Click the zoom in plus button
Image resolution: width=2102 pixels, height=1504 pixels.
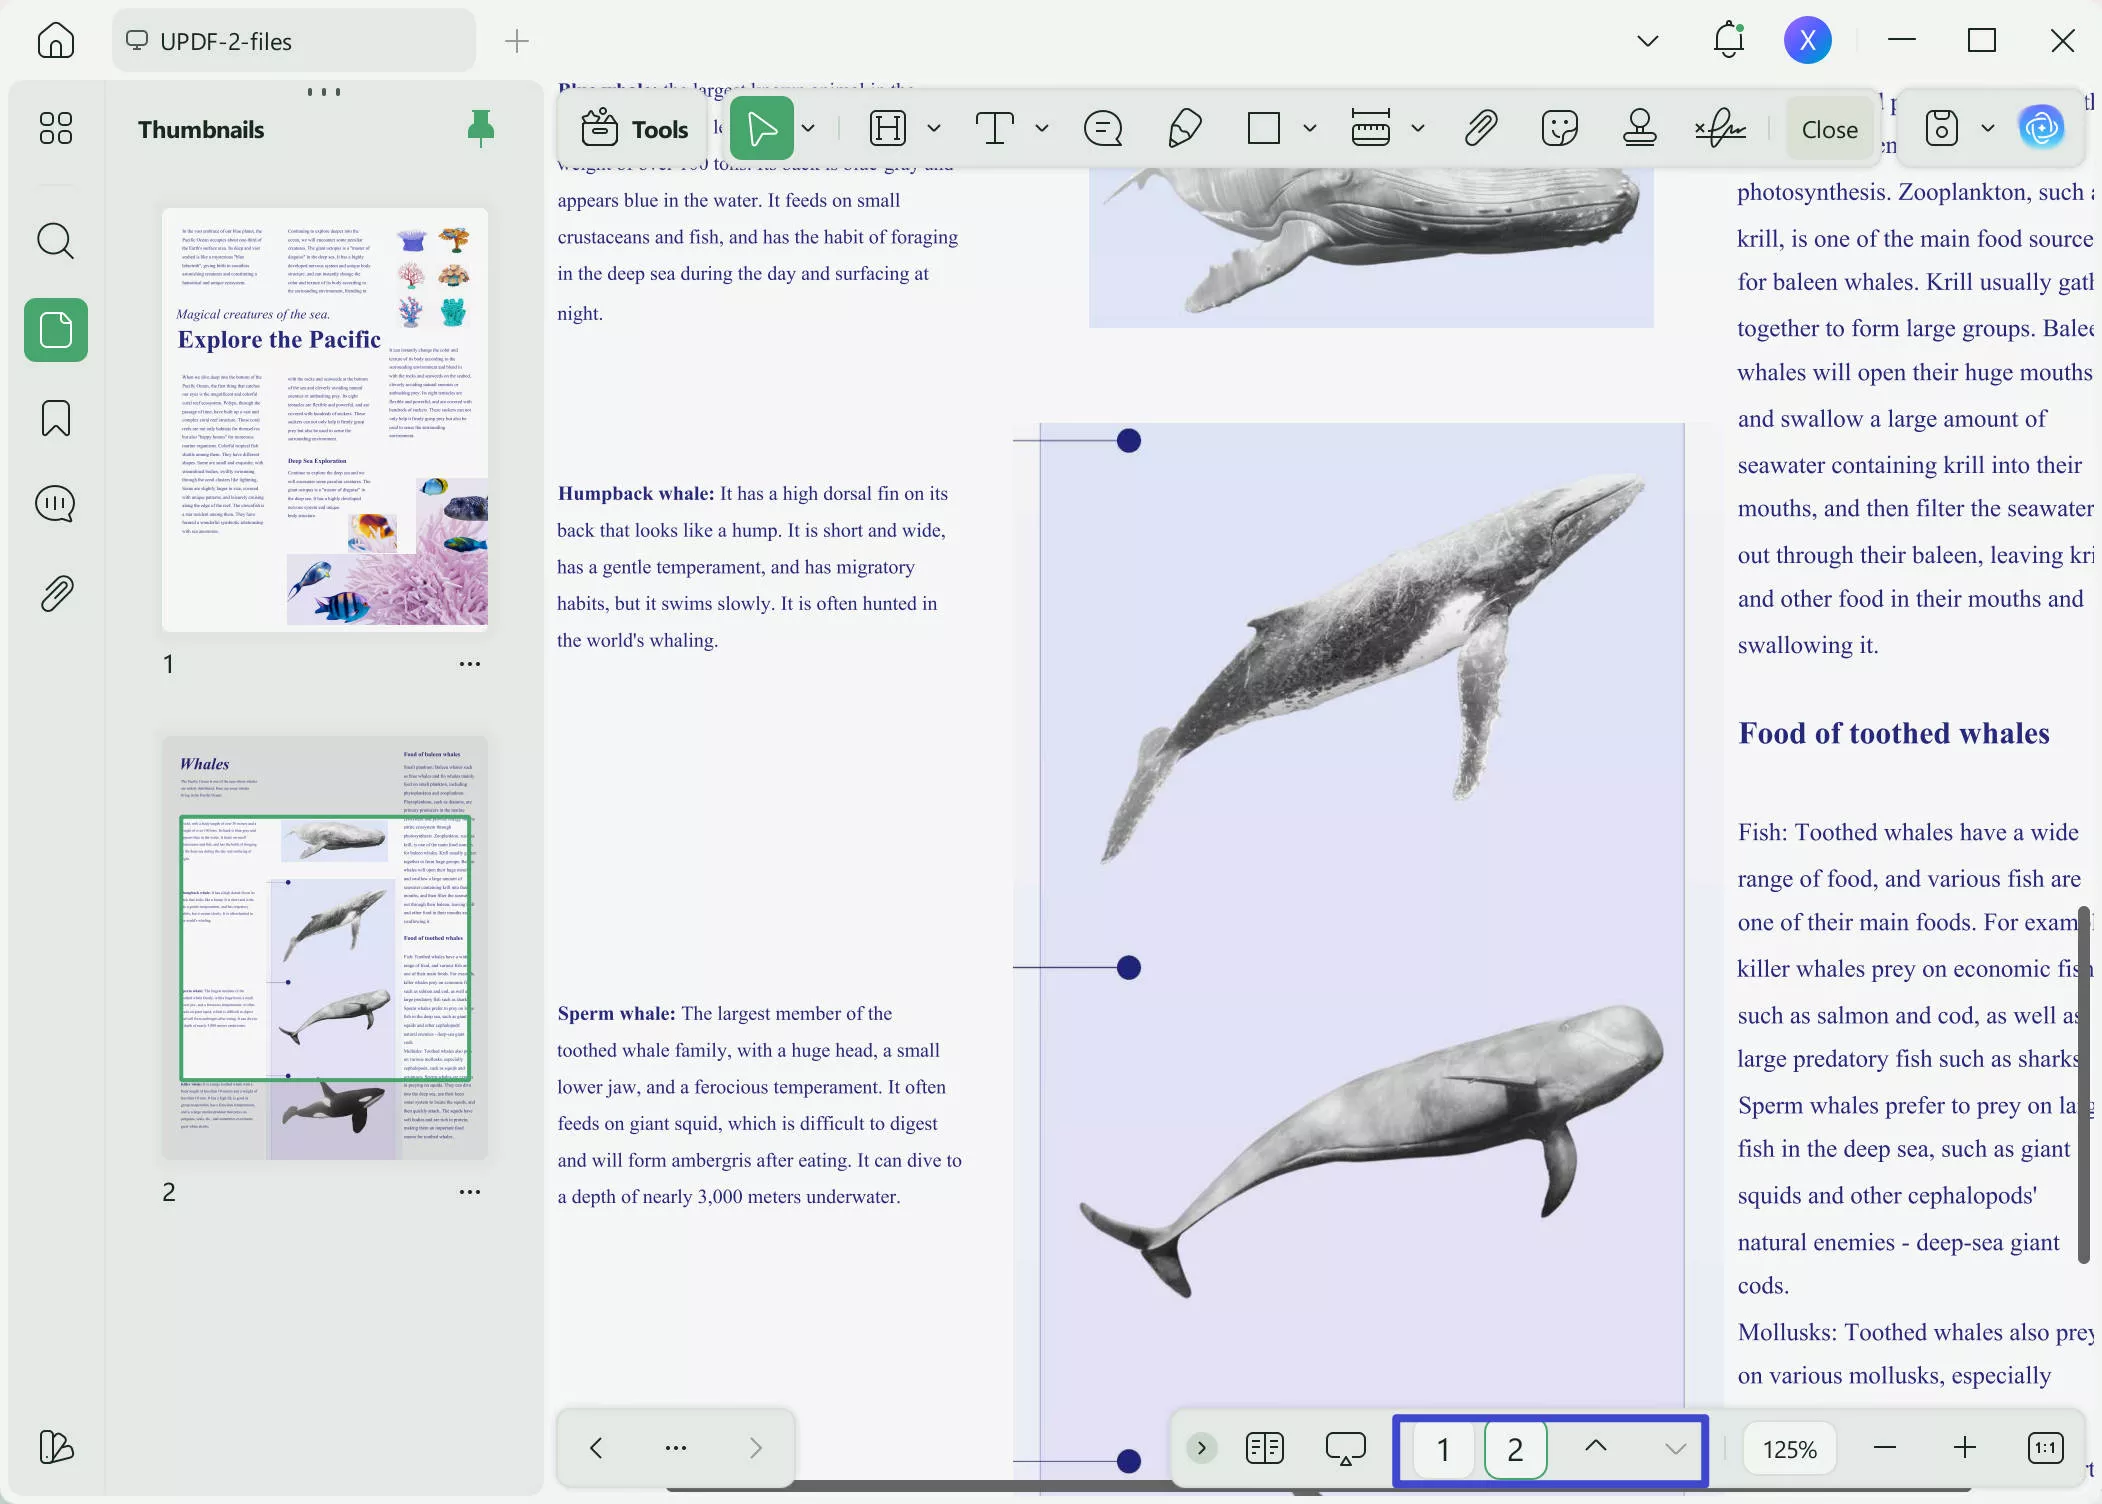(x=1964, y=1448)
